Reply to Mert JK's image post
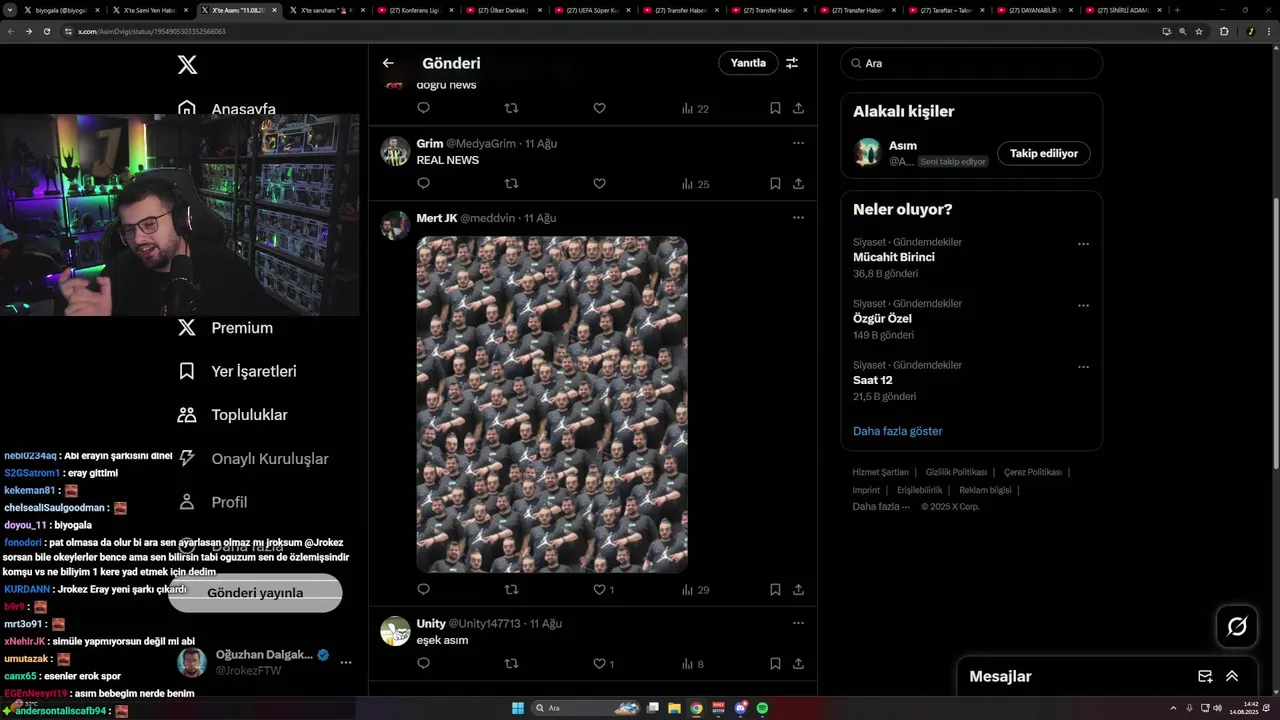The height and width of the screenshot is (720, 1280). coord(423,590)
